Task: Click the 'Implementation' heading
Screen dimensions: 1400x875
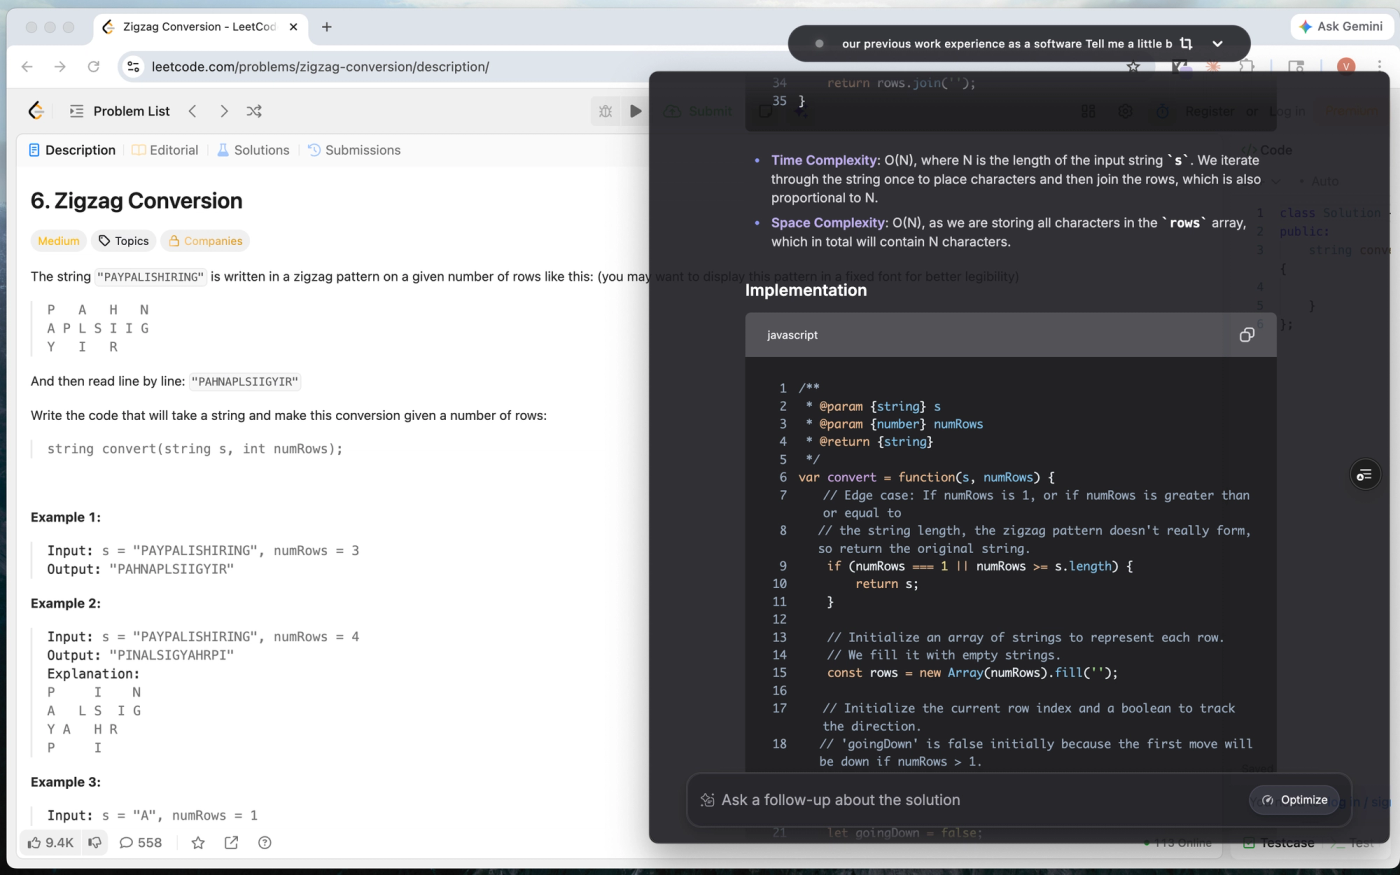Action: pos(806,290)
